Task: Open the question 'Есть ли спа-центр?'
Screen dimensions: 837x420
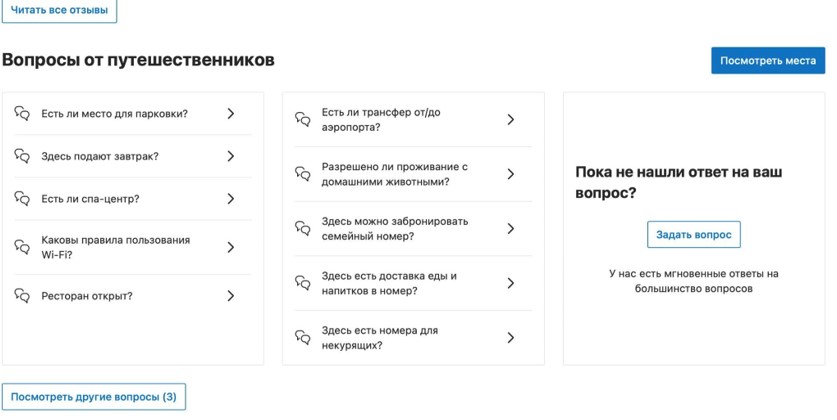Action: point(90,199)
